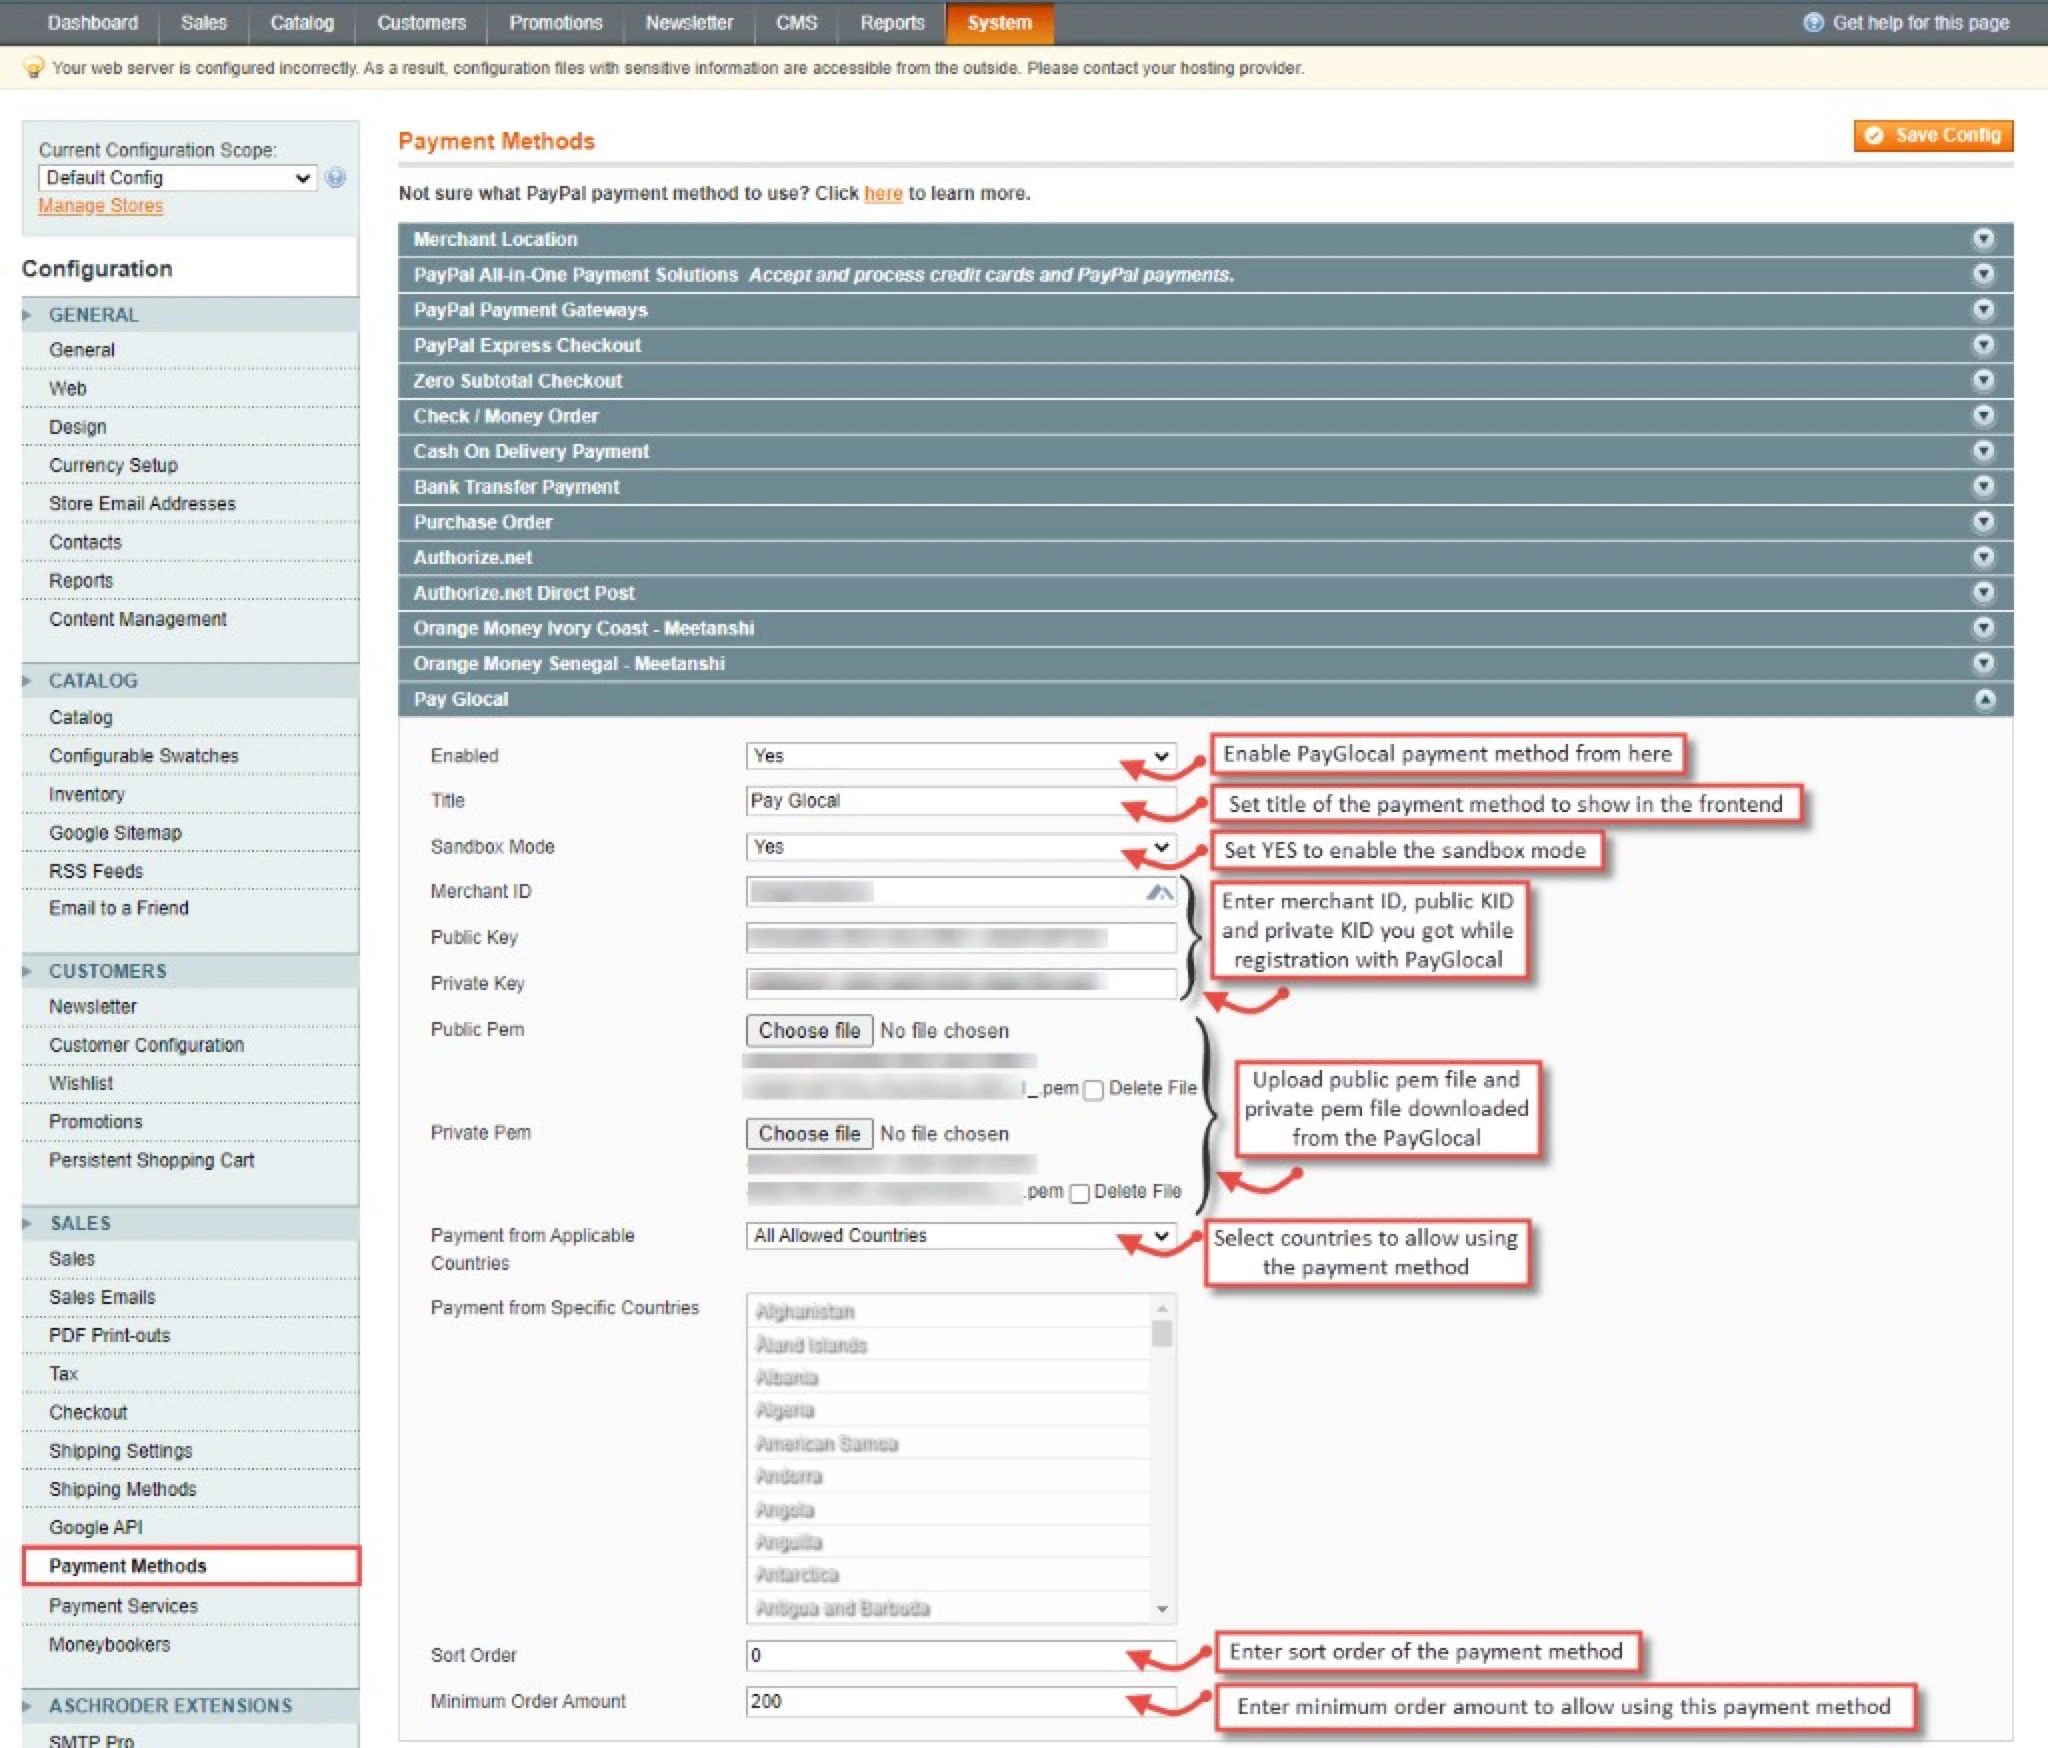Click the icon inside the Merchant ID field
Screen dimensions: 2048x1748
(x=1159, y=892)
